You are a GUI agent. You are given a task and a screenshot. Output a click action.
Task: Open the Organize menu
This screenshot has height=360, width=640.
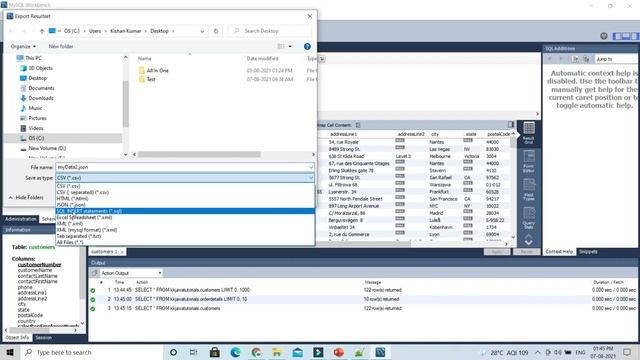pos(23,47)
